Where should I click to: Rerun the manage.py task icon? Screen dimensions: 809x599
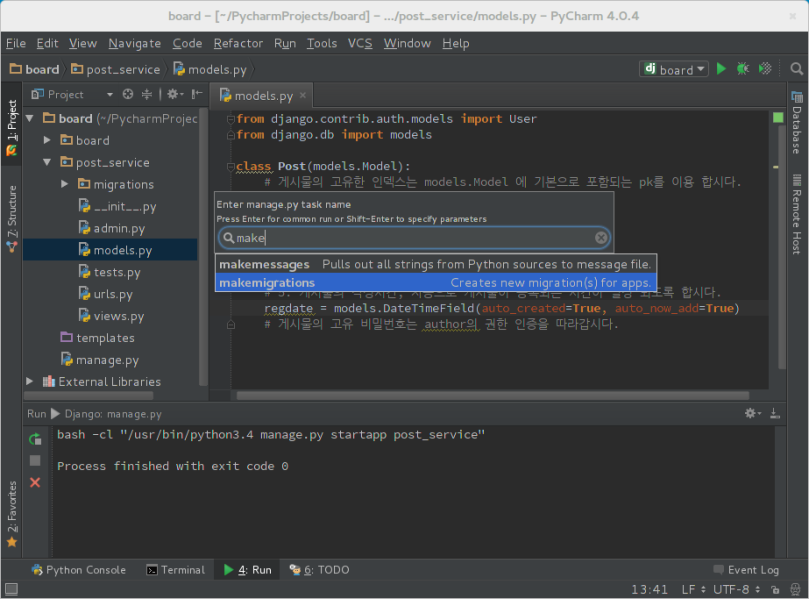pyautogui.click(x=35, y=439)
